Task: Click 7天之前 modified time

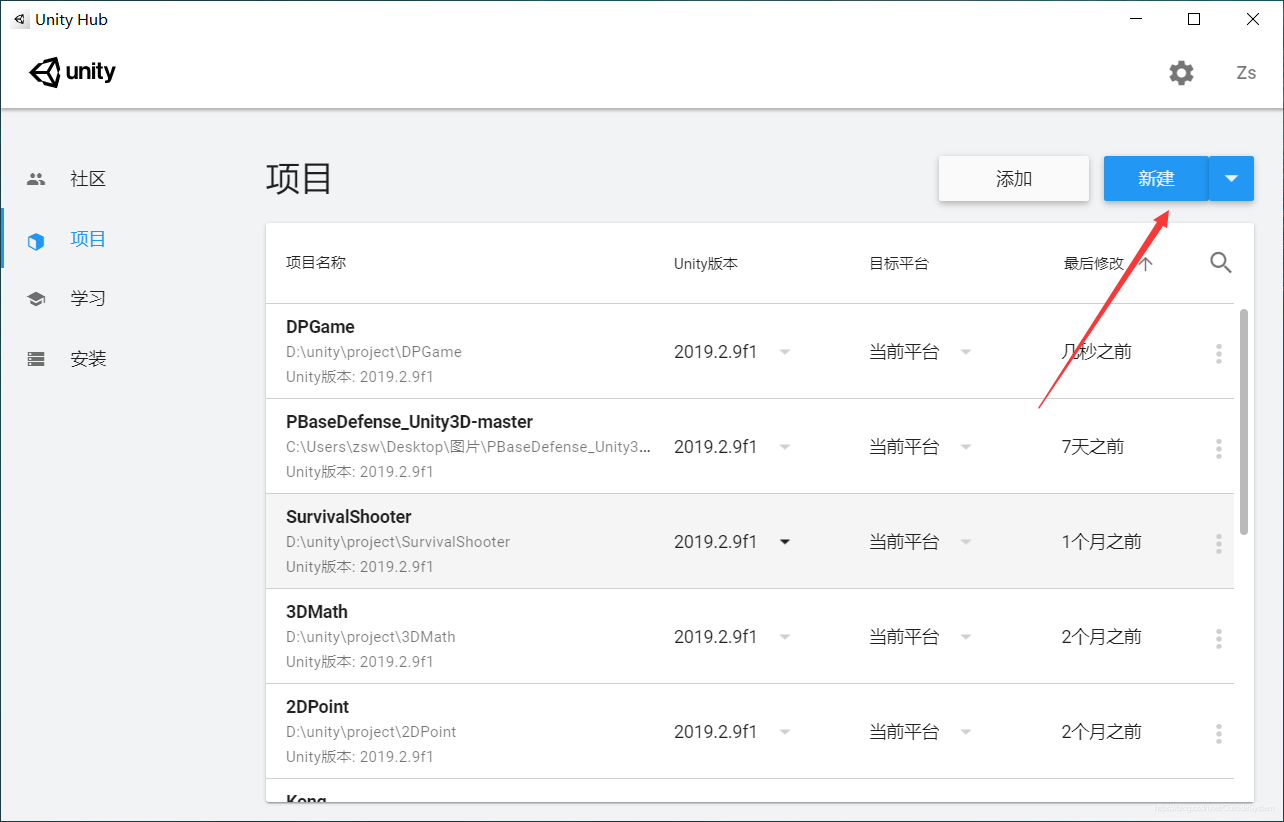Action: (1093, 447)
